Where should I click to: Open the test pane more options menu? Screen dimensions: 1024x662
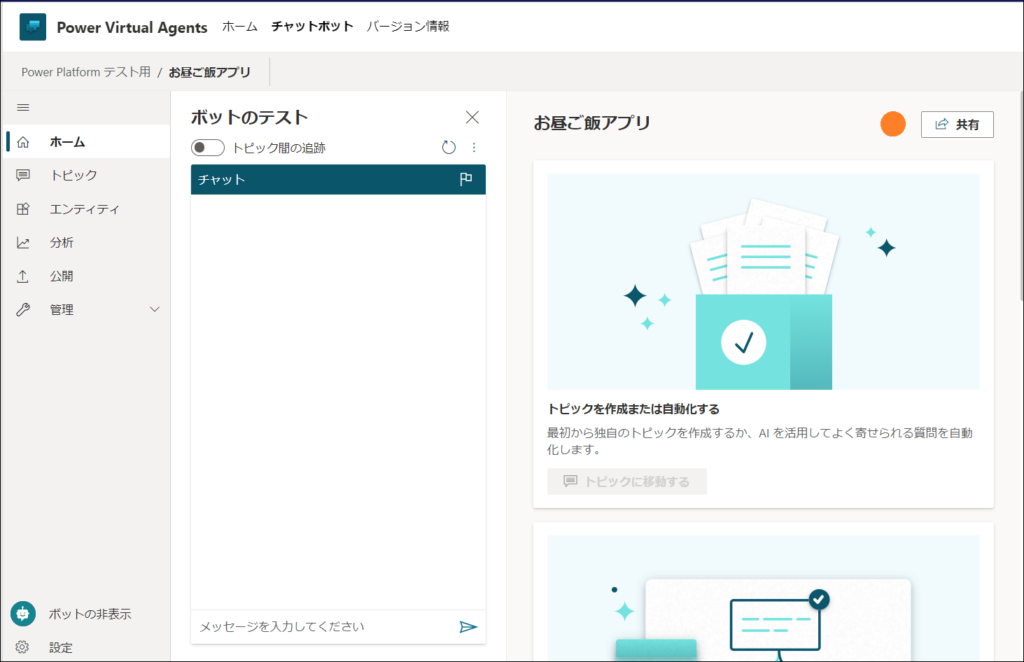tap(474, 148)
